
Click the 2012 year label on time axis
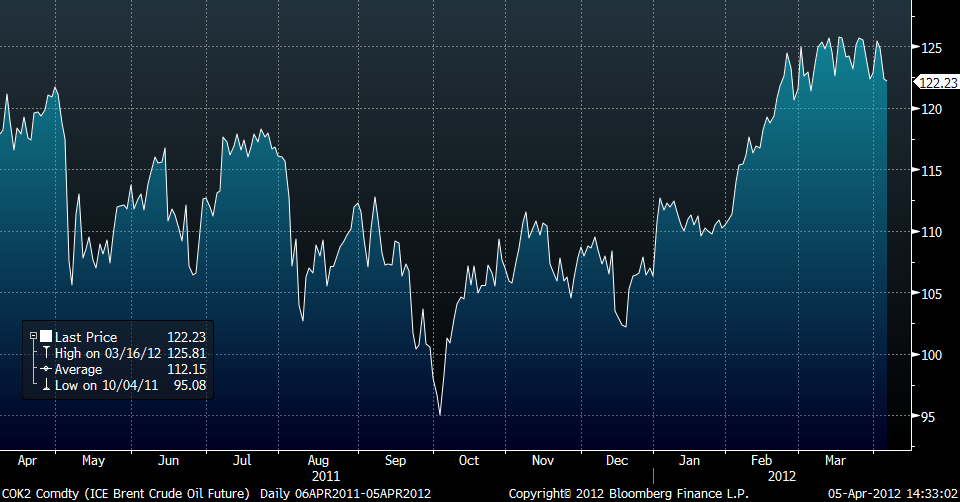tap(783, 476)
